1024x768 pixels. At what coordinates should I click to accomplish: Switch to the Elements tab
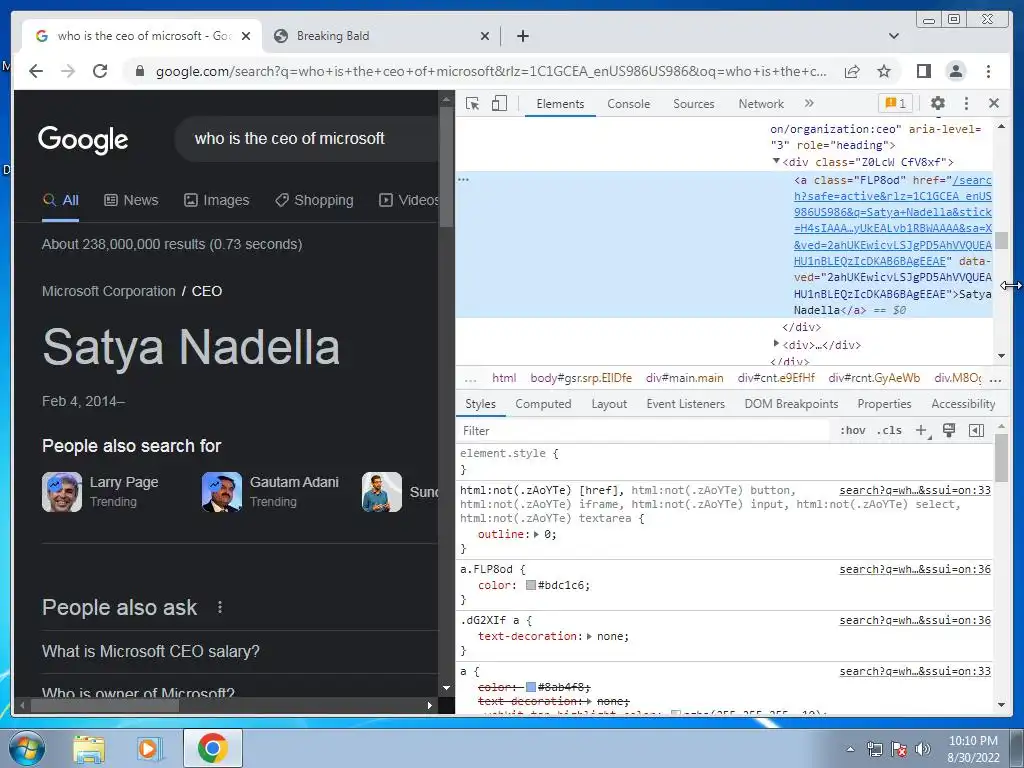click(x=560, y=104)
